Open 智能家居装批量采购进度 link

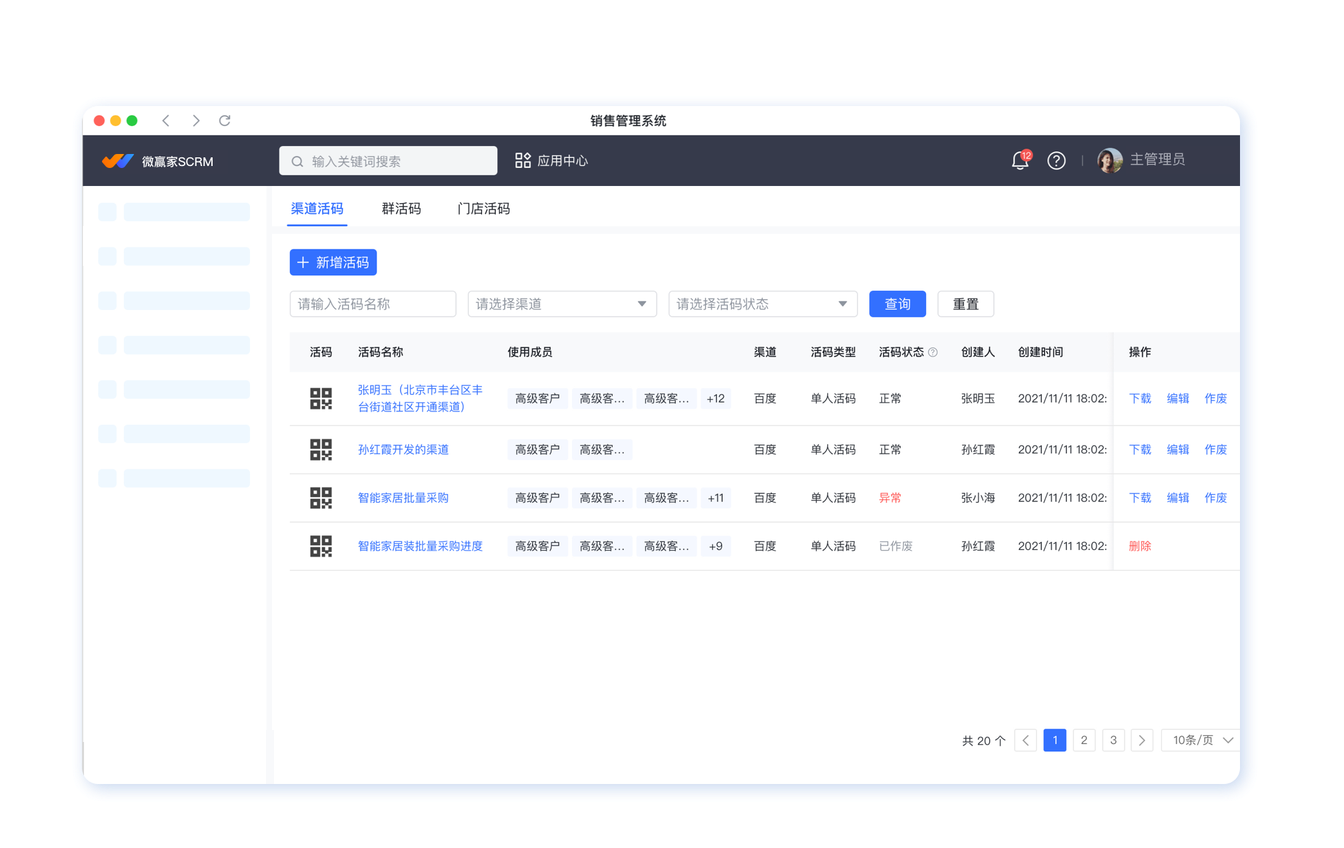pyautogui.click(x=420, y=546)
